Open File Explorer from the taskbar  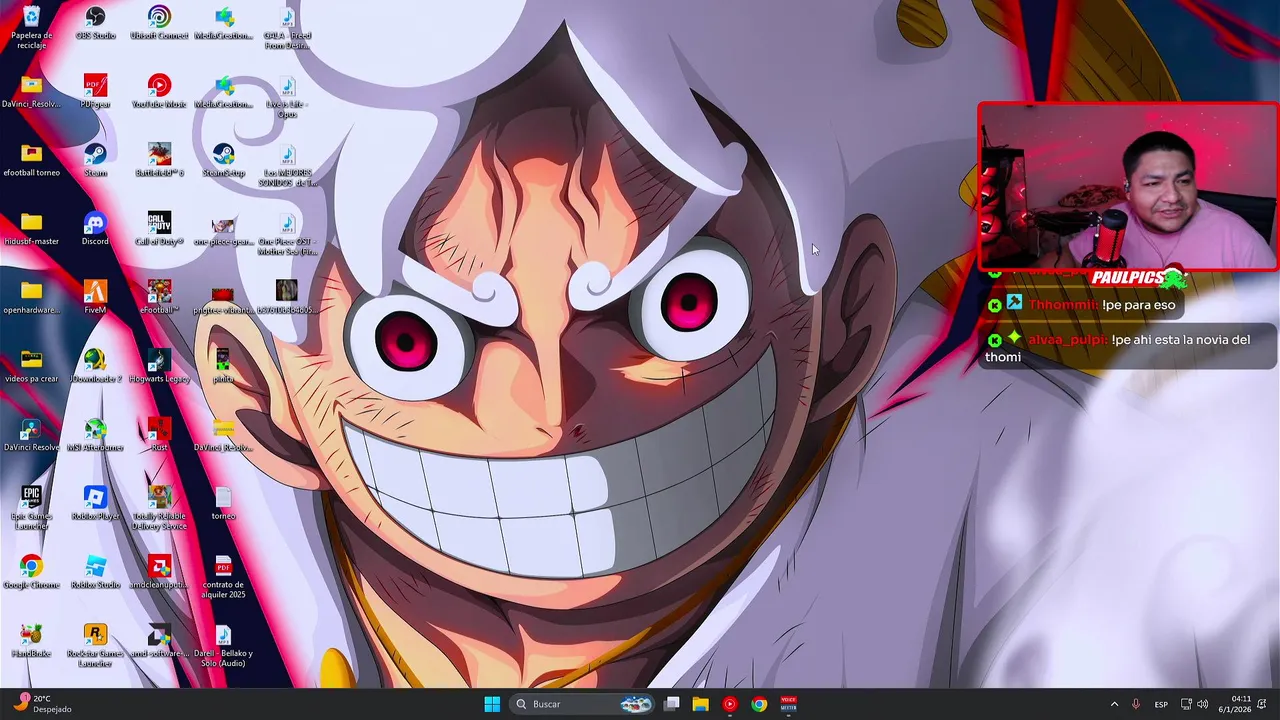pos(701,704)
